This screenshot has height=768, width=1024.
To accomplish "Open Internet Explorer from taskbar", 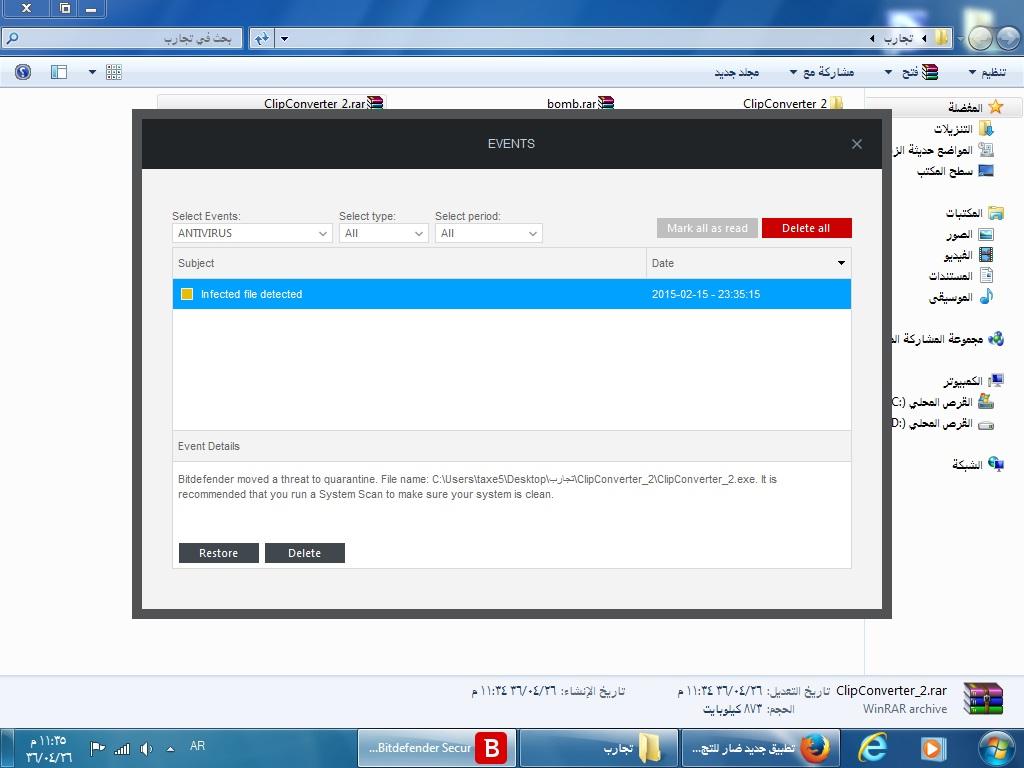I will [873, 748].
